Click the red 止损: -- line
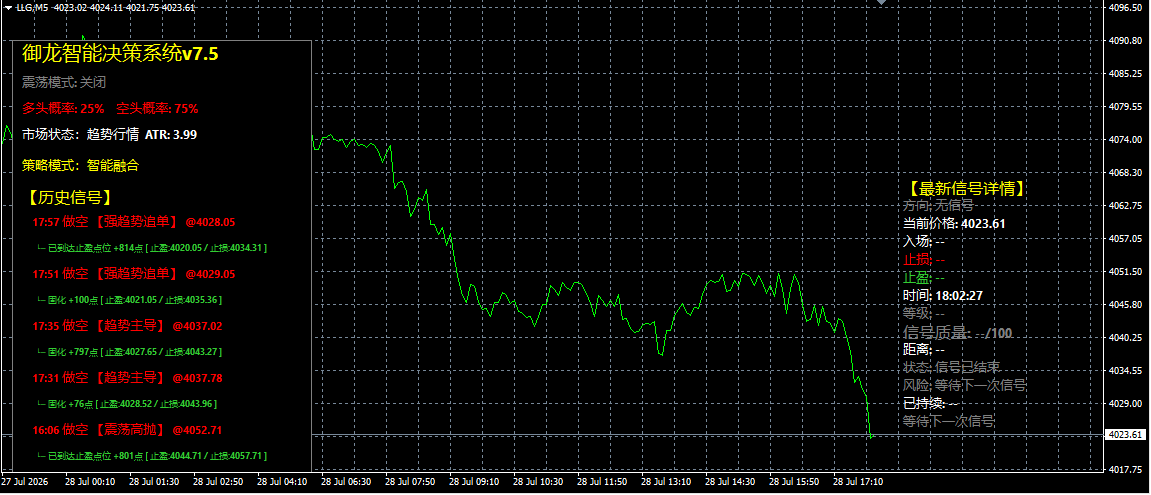Image resolution: width=1151 pixels, height=495 pixels. [x=923, y=259]
